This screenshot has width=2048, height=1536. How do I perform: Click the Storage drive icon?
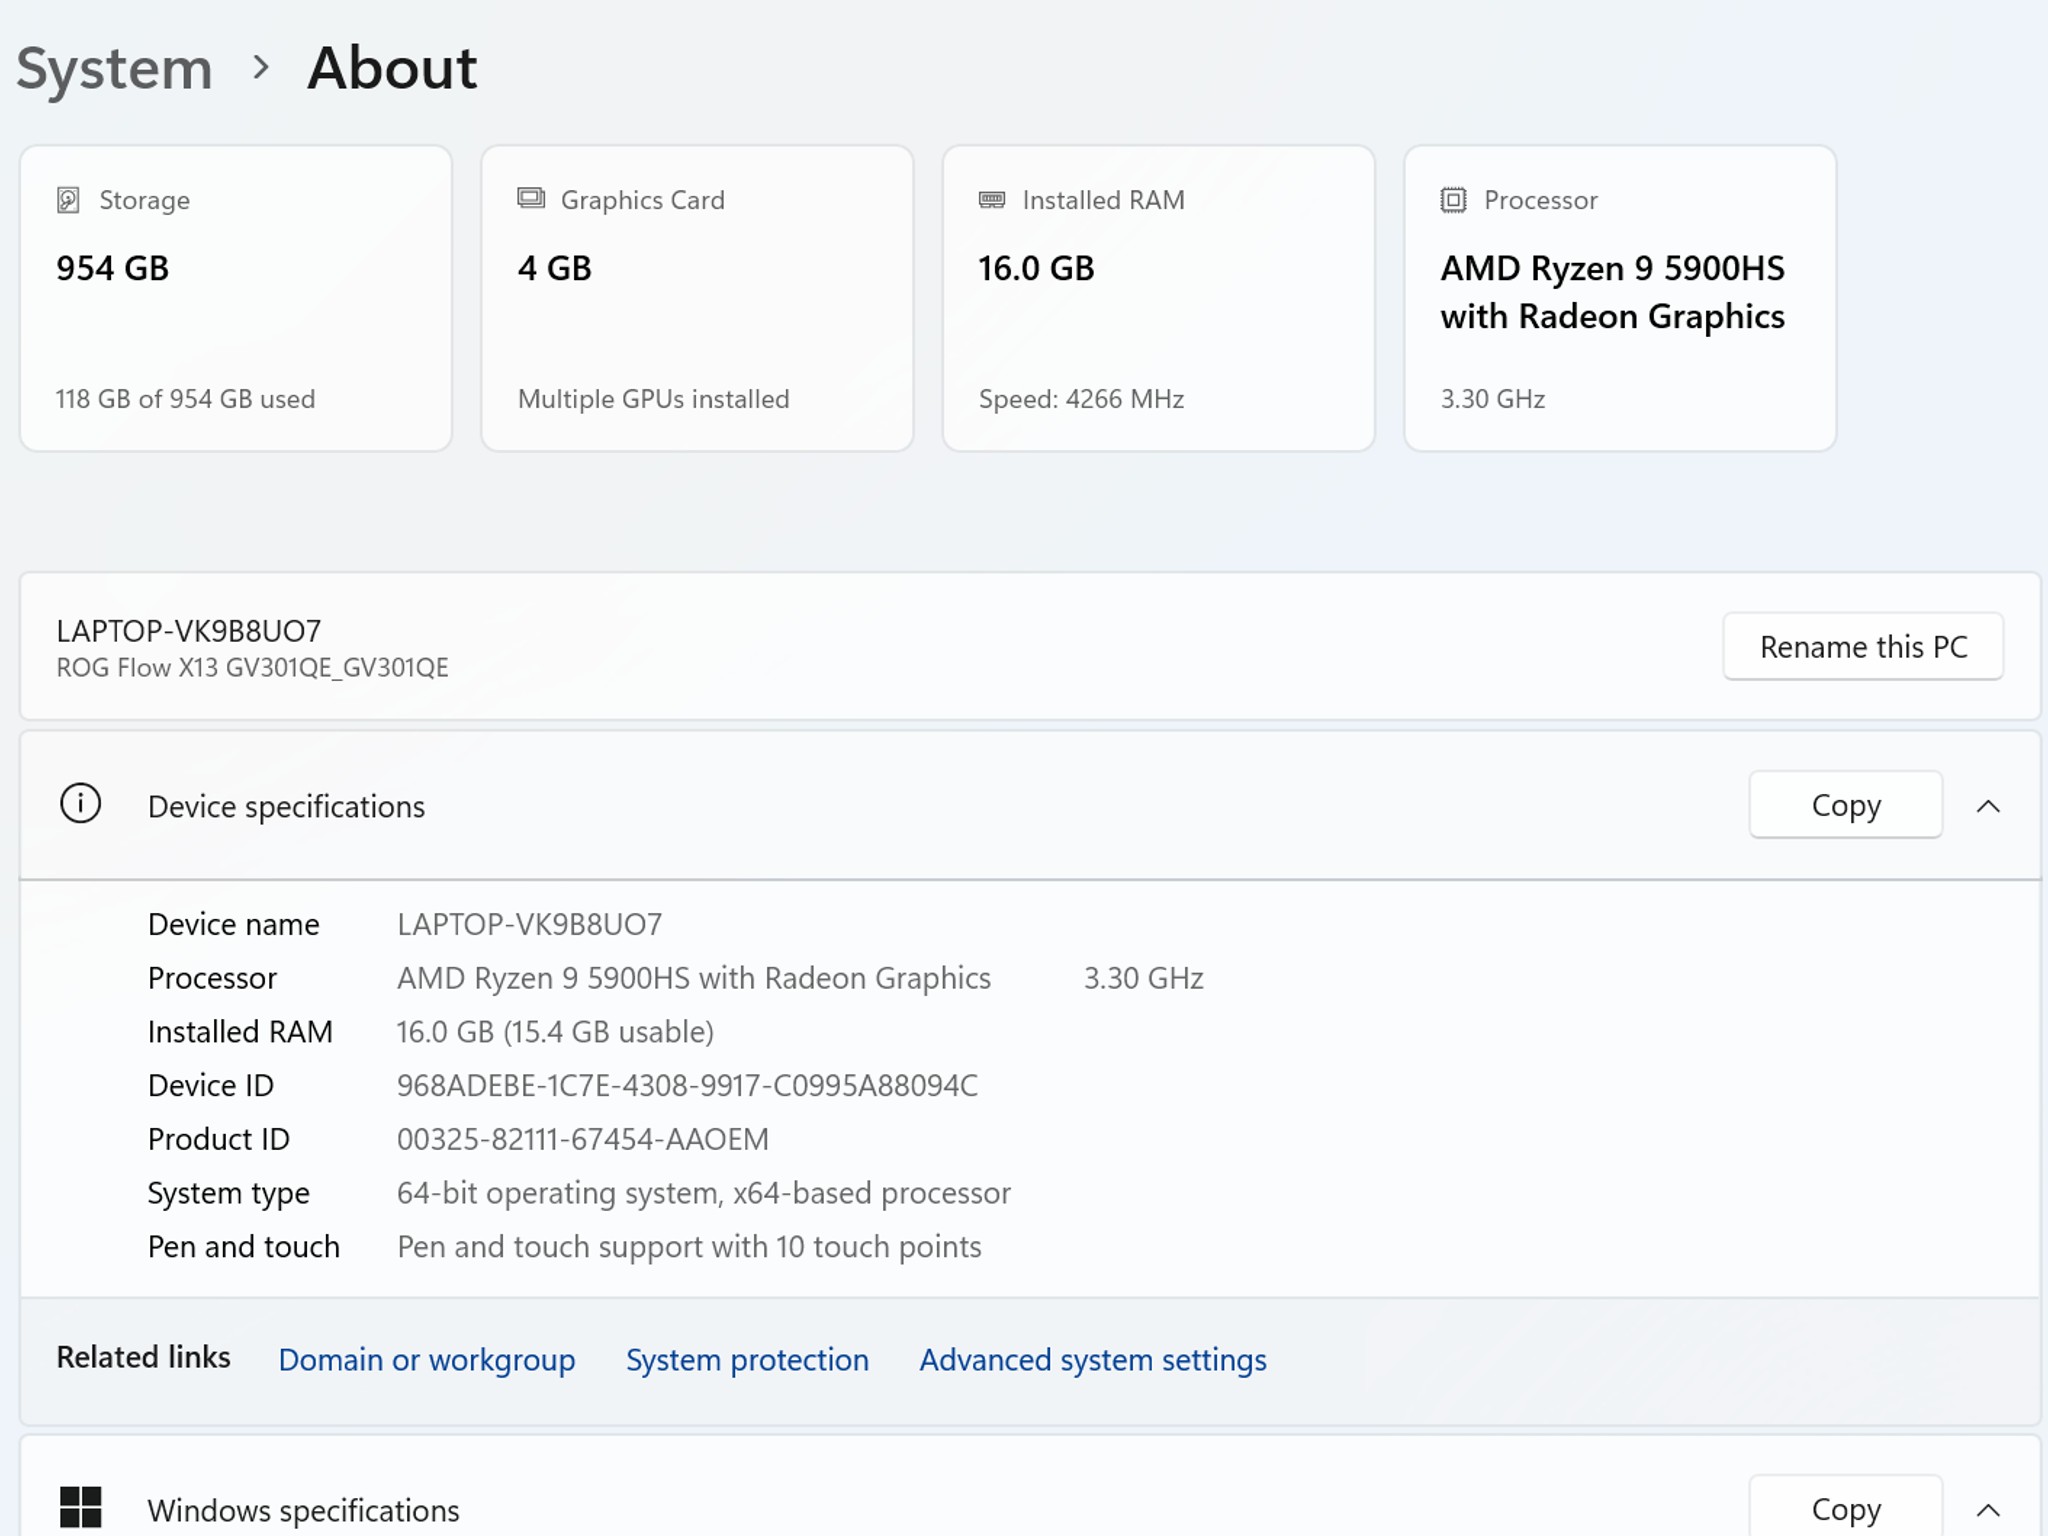(68, 200)
